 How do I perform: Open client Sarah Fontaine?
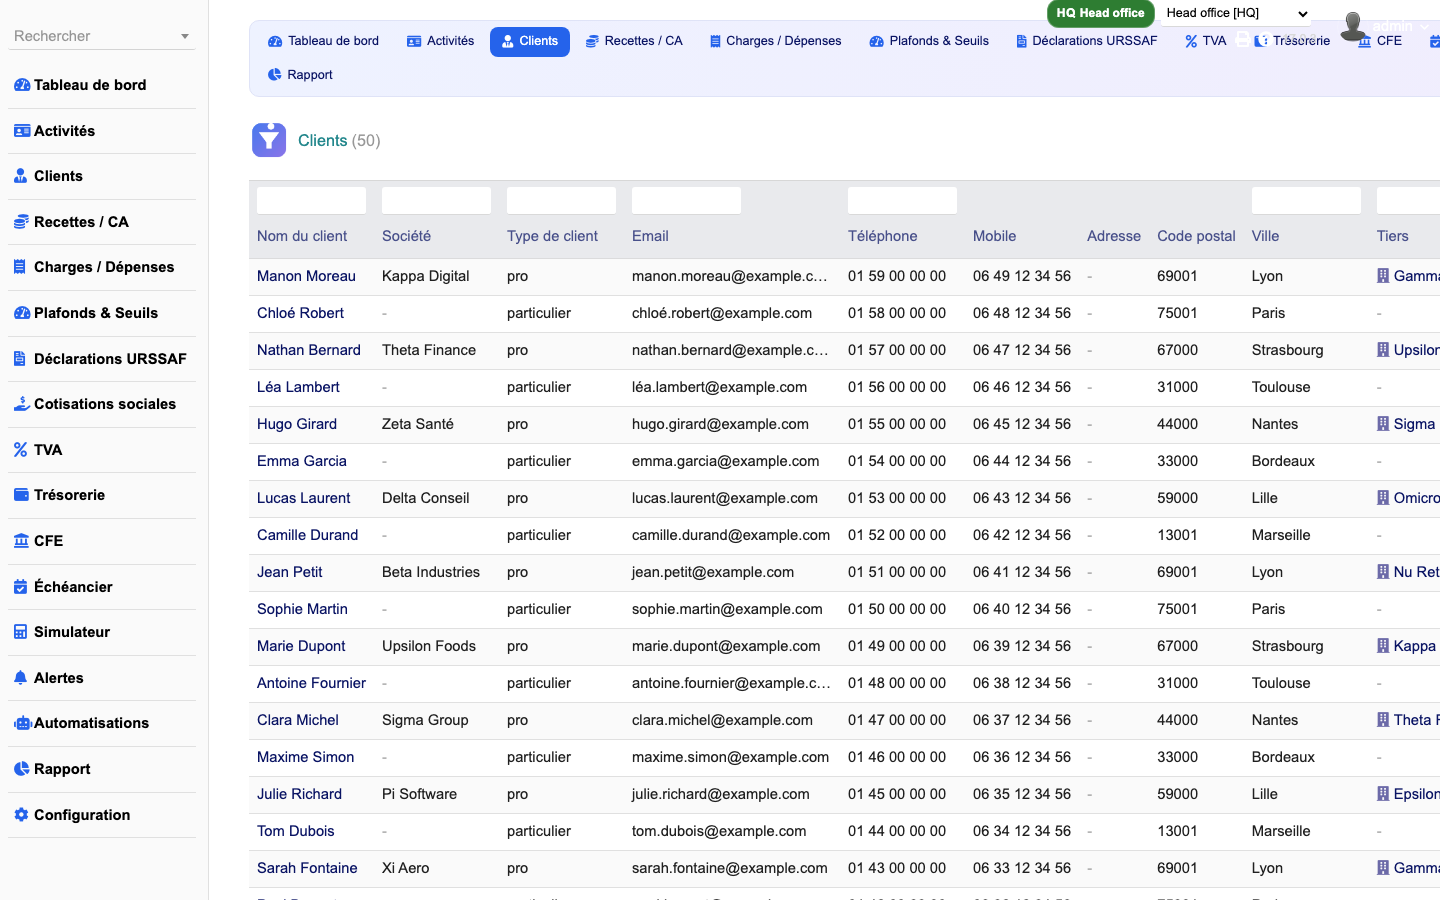tap(307, 868)
